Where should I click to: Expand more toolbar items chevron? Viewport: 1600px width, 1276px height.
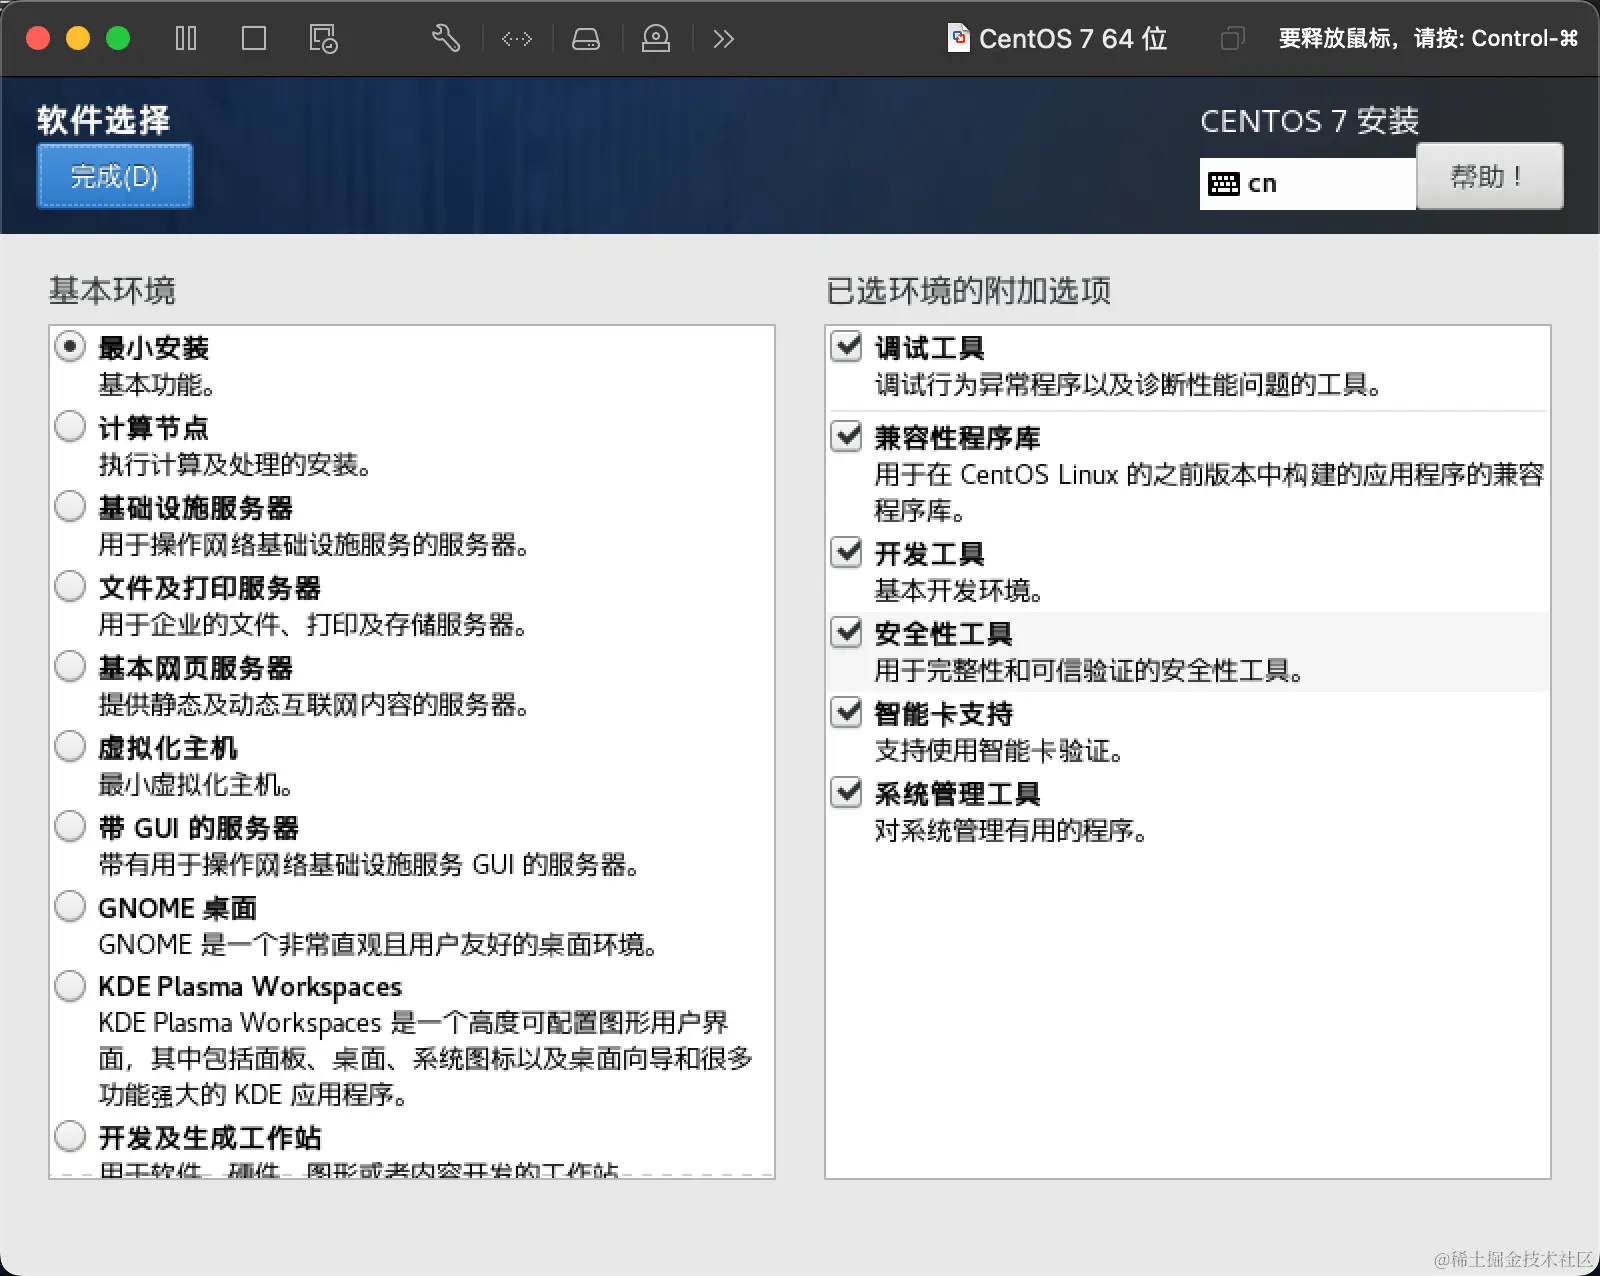tap(724, 39)
